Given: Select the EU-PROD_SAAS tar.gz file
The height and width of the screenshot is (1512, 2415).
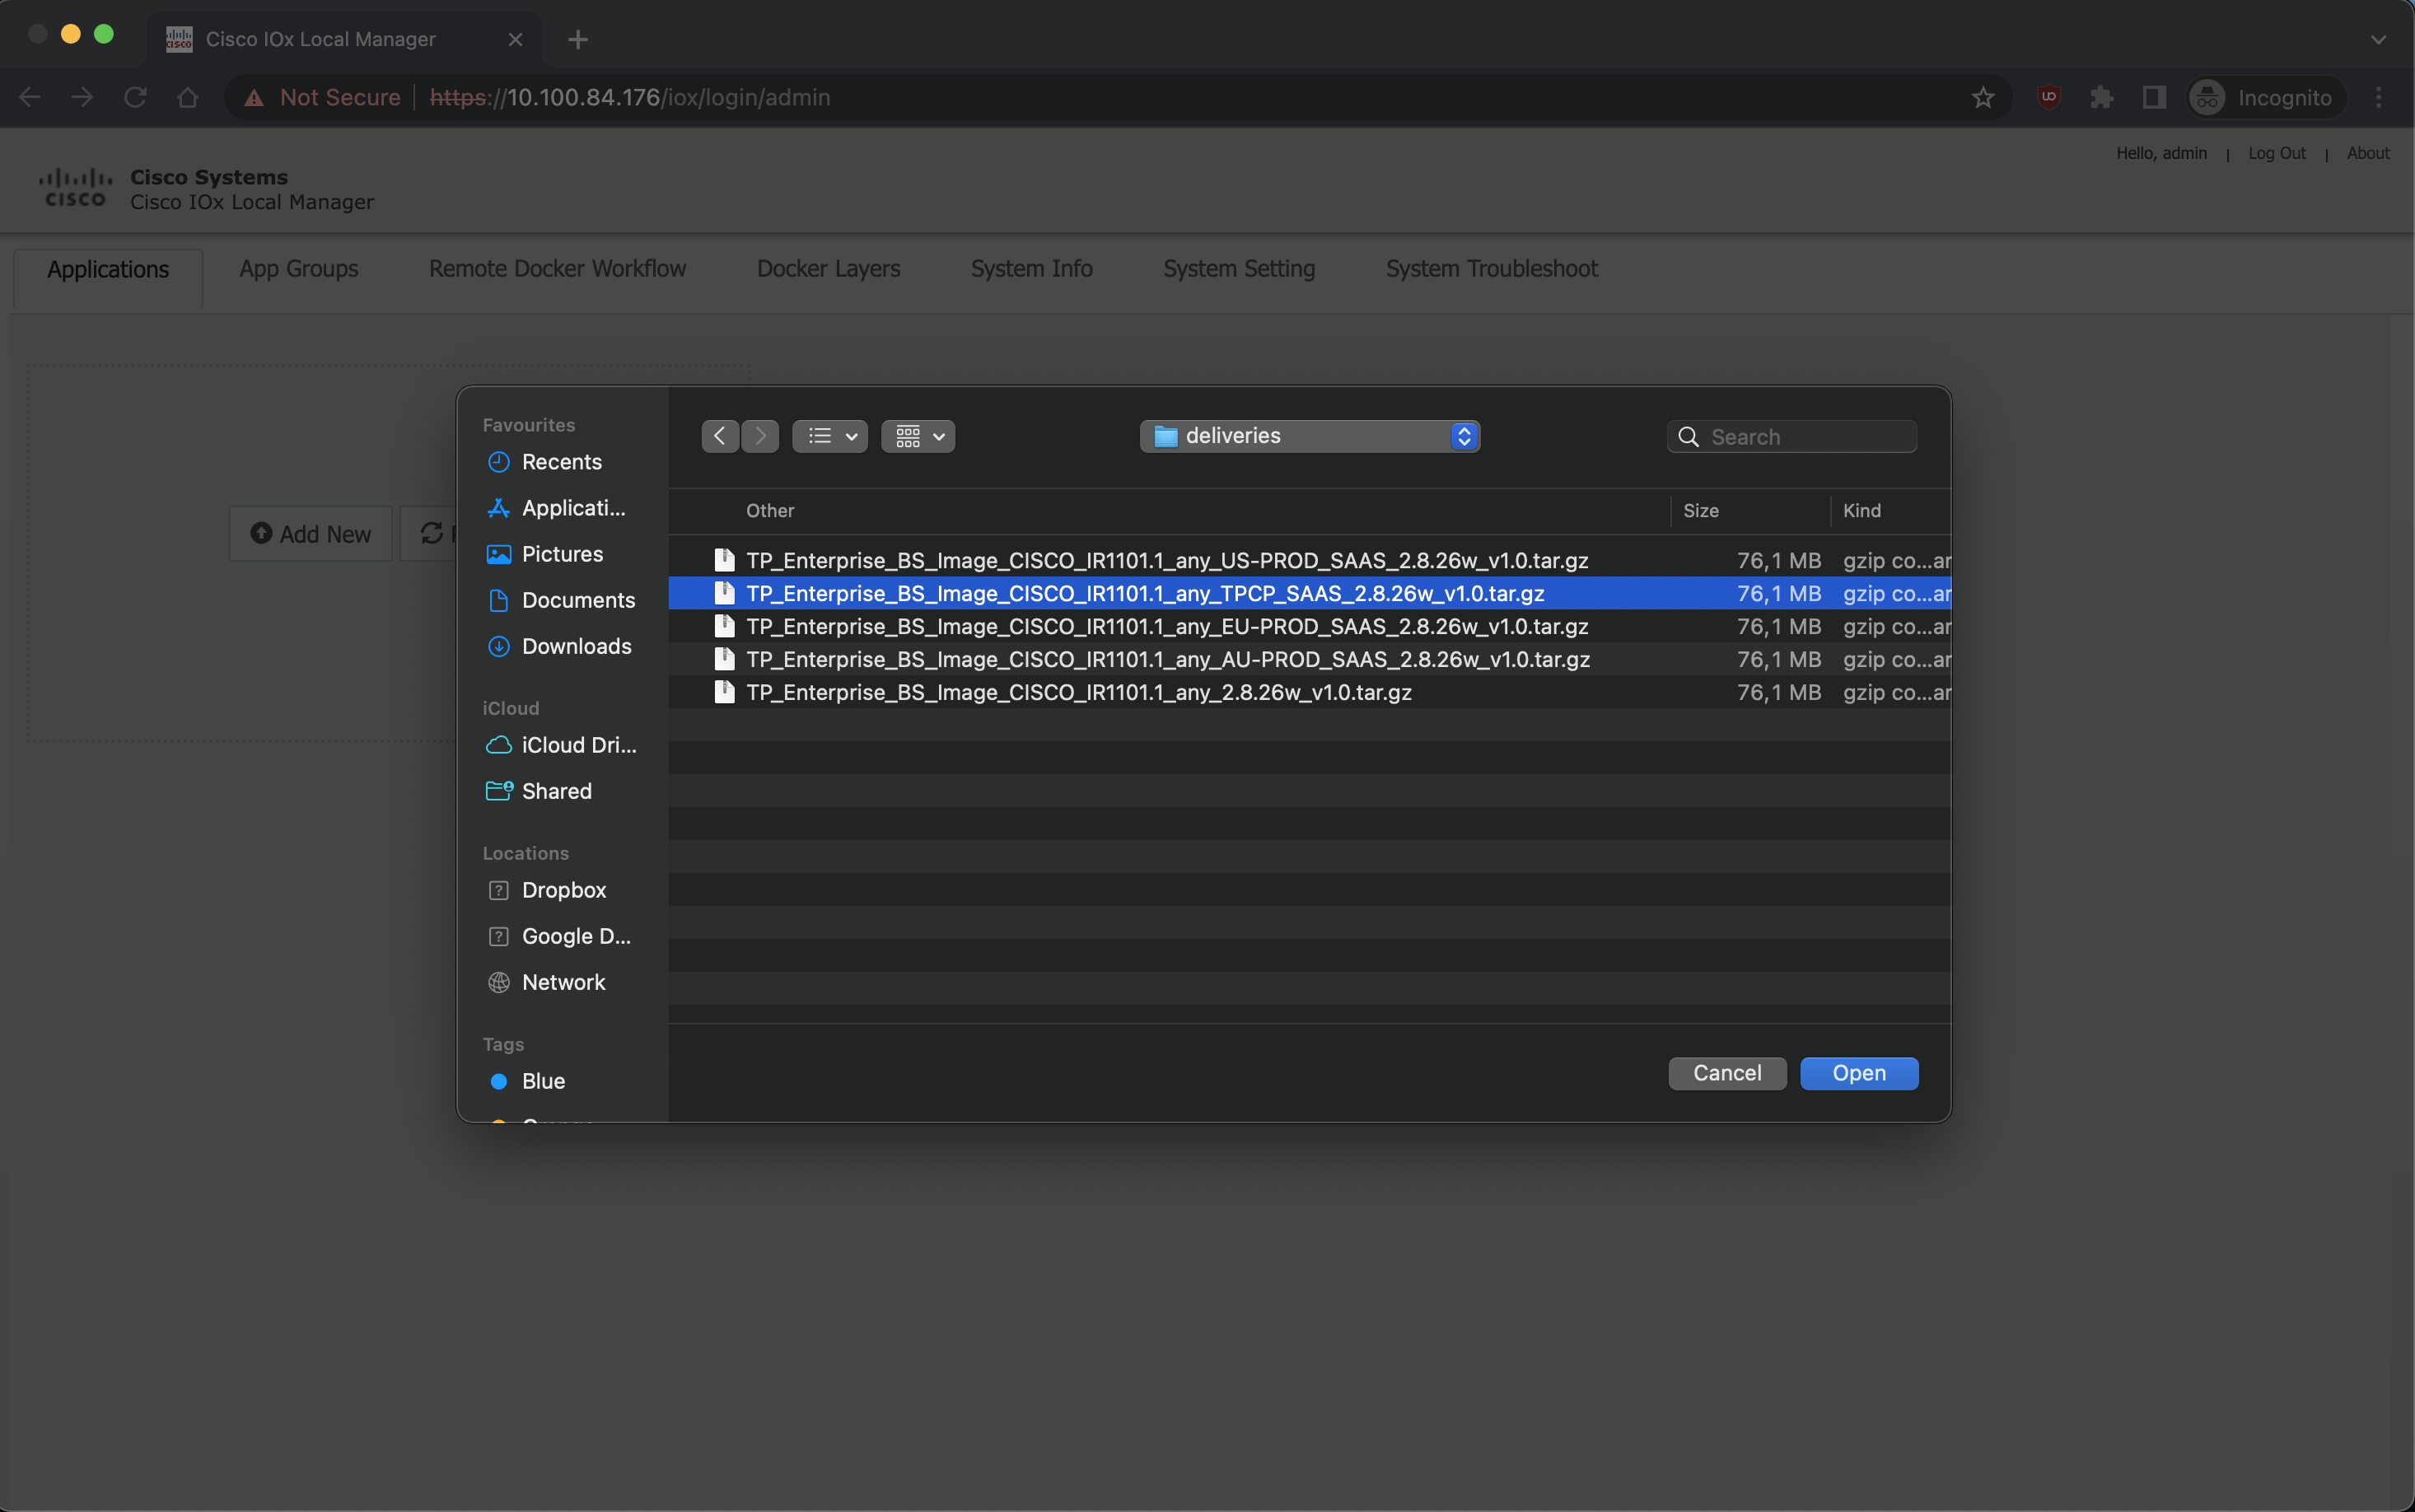Looking at the screenshot, I should (1166, 626).
